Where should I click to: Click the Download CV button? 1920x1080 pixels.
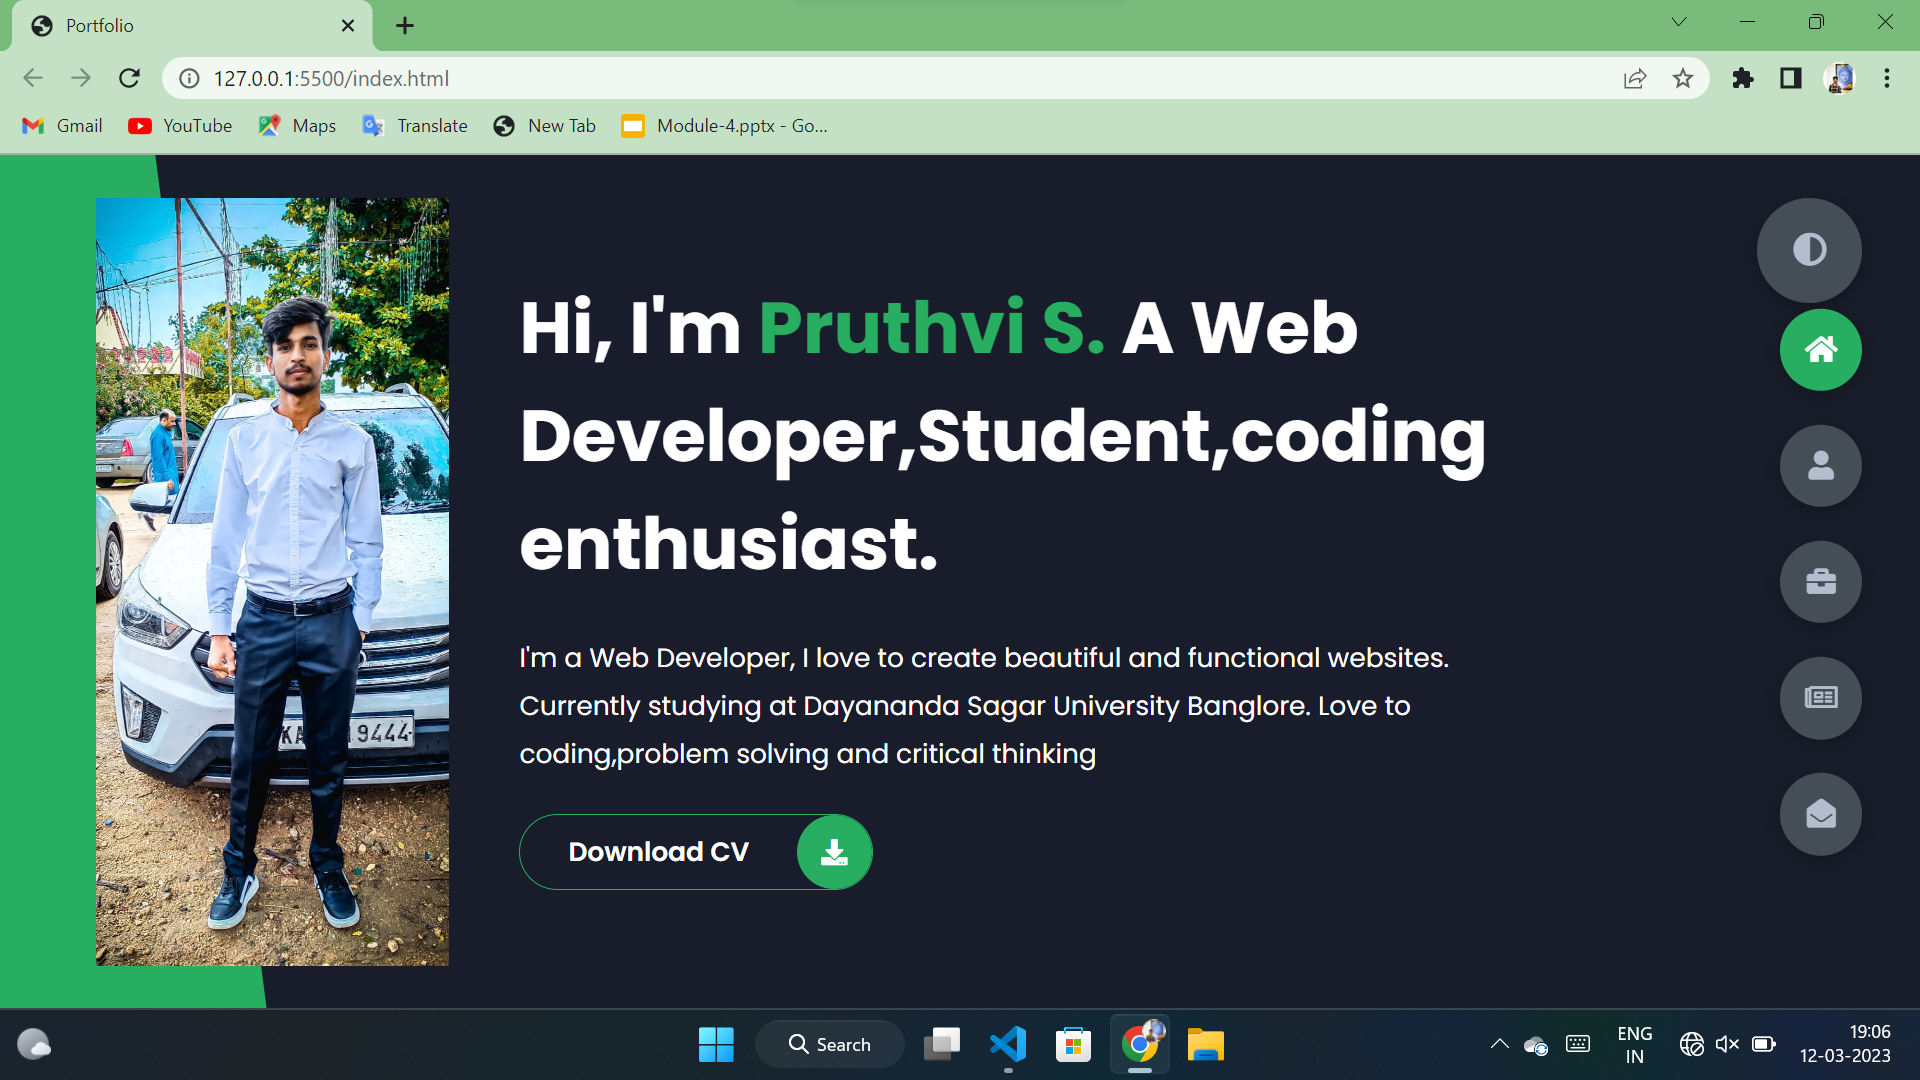[x=658, y=851]
